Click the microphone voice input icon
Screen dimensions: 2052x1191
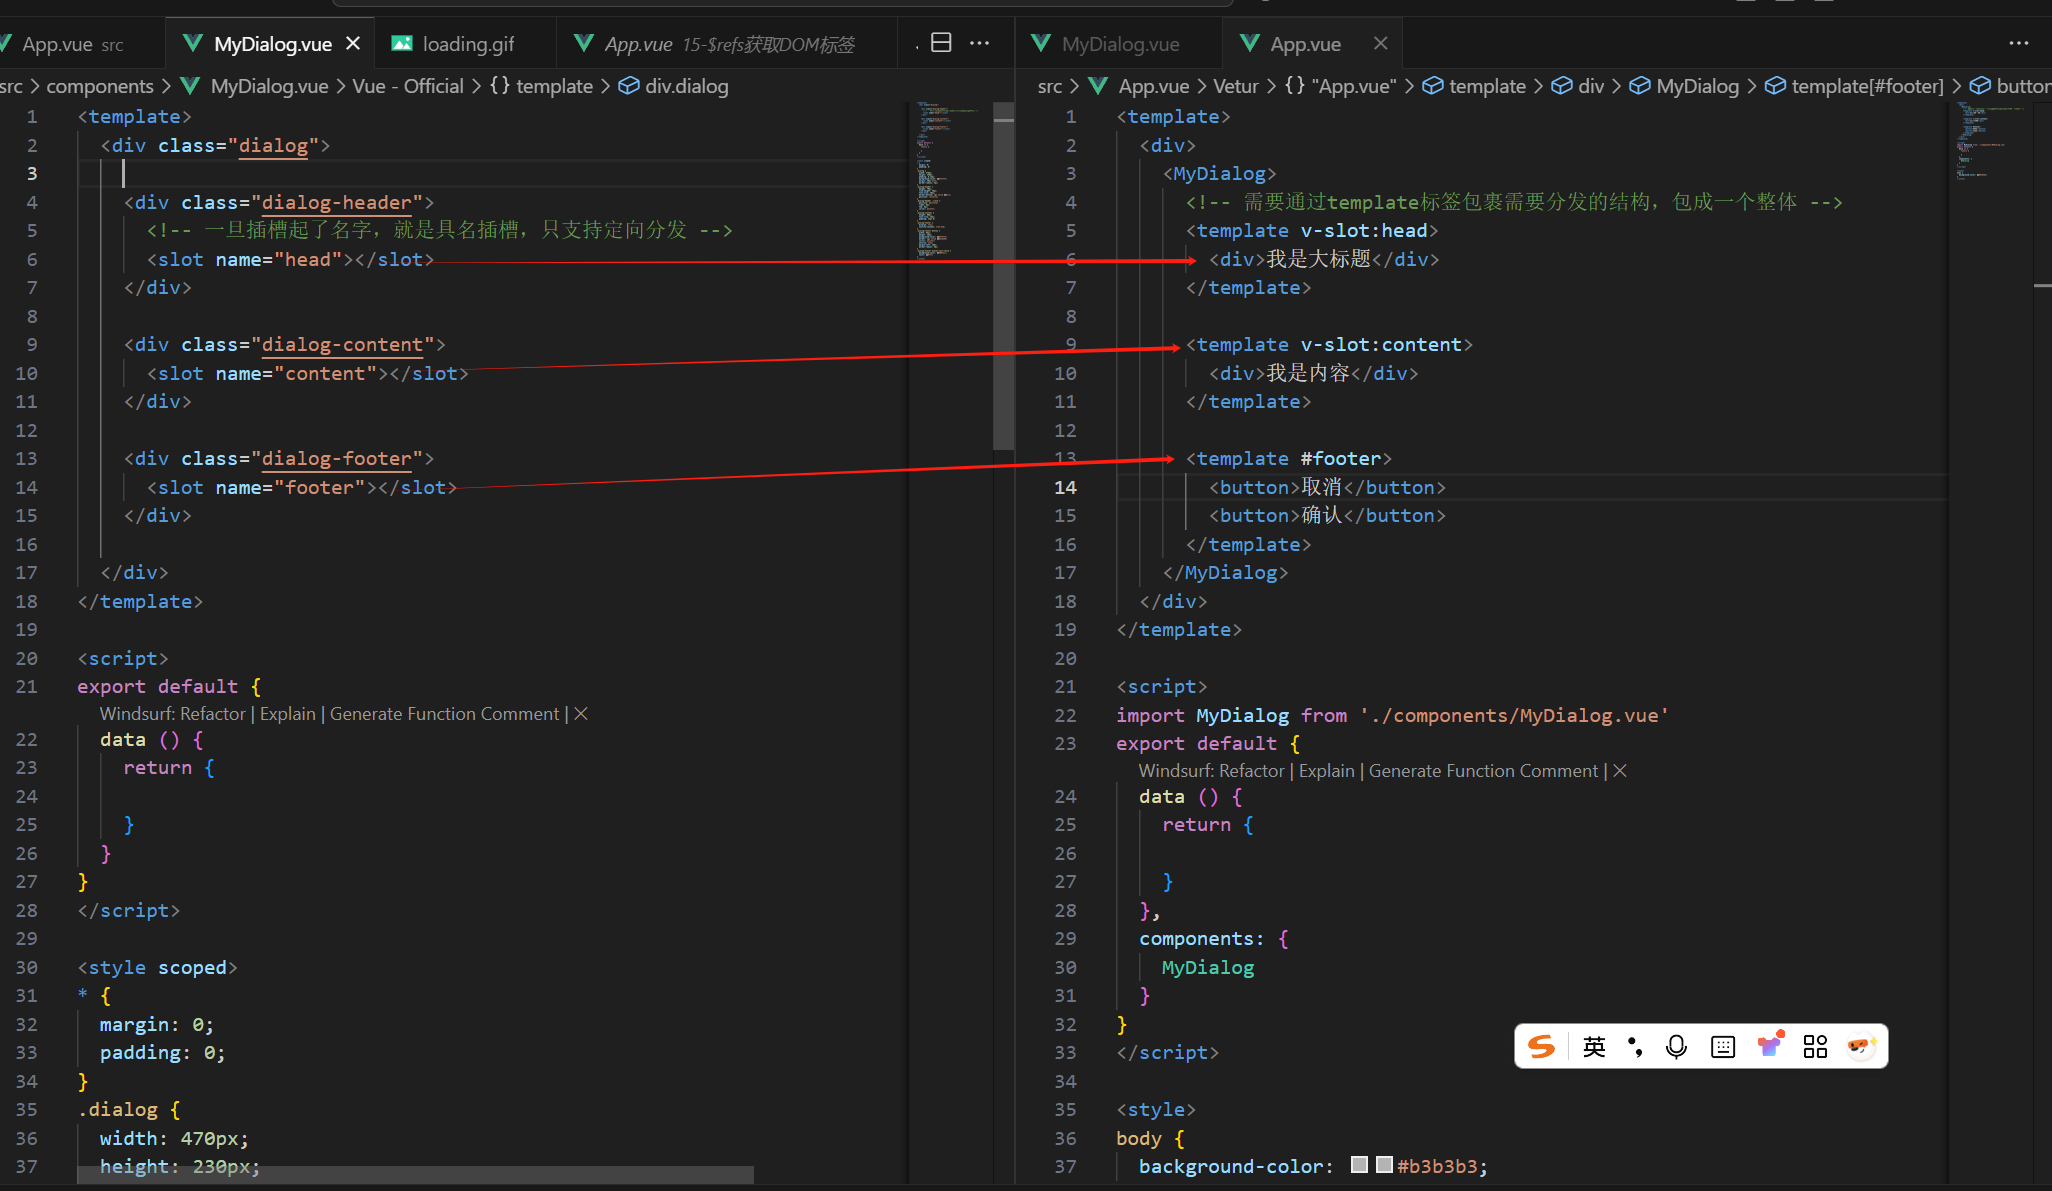[x=1676, y=1047]
